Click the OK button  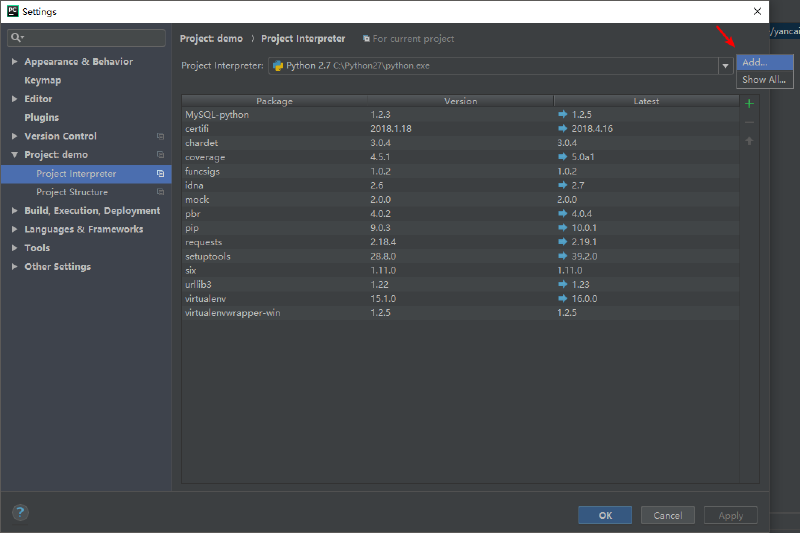[x=605, y=515]
